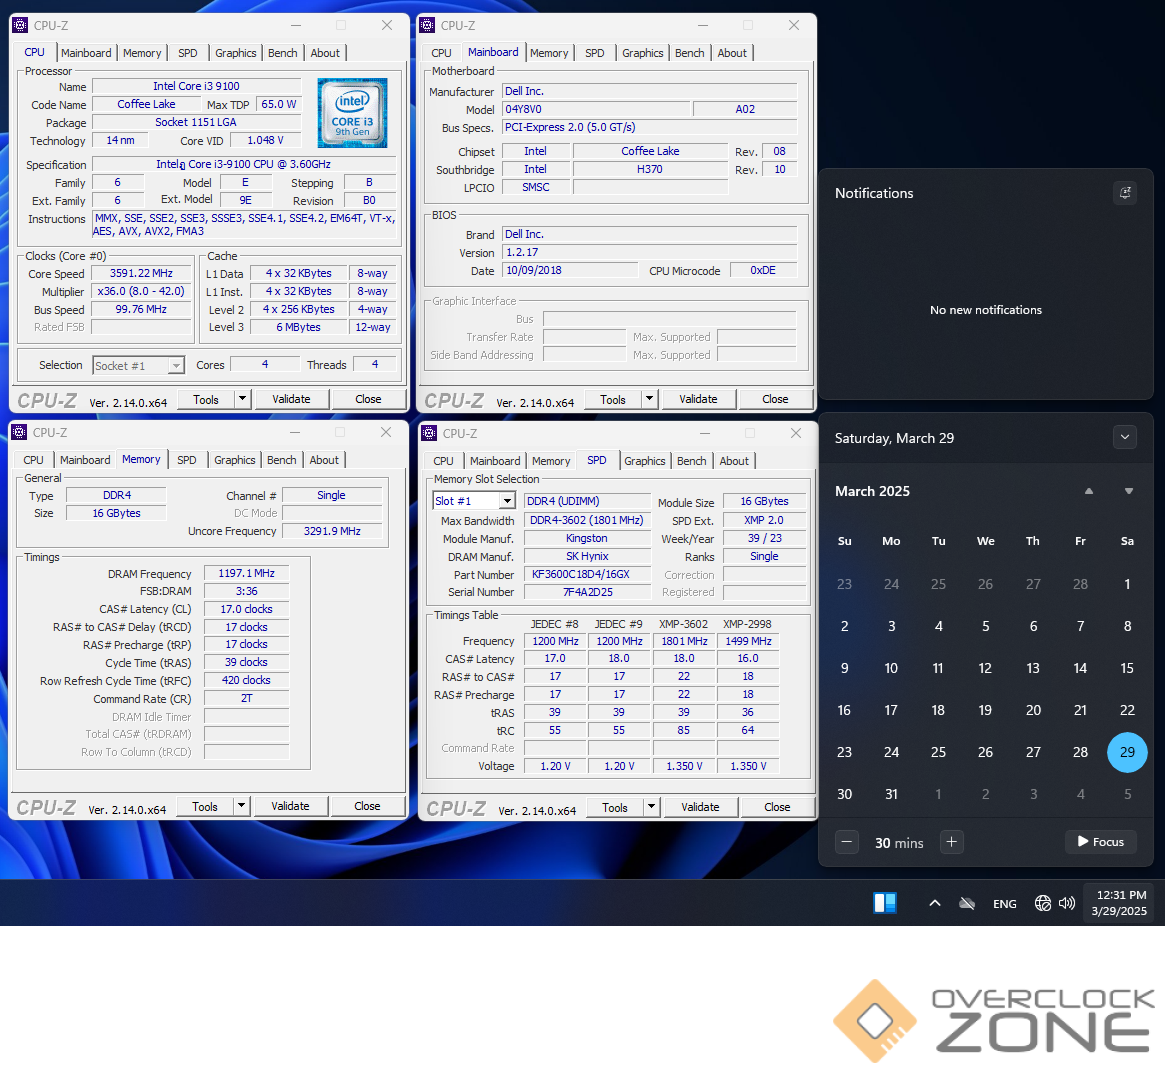Viewport: 1165px width, 1073px height.
Task: Open Graphics tab in Mainboard window
Action: [x=643, y=53]
